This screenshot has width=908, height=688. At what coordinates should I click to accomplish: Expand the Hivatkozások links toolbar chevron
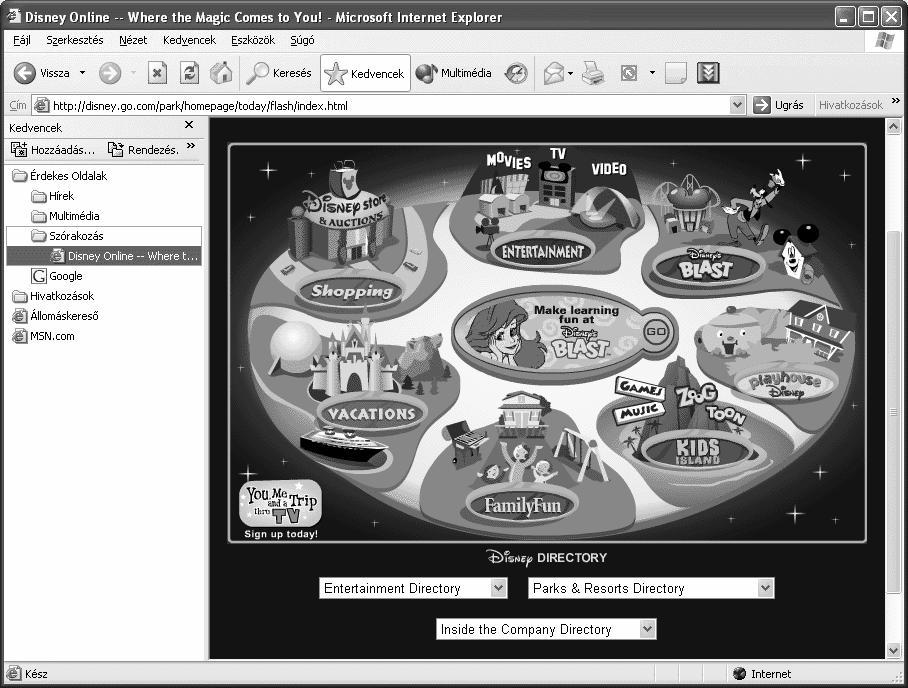896,101
